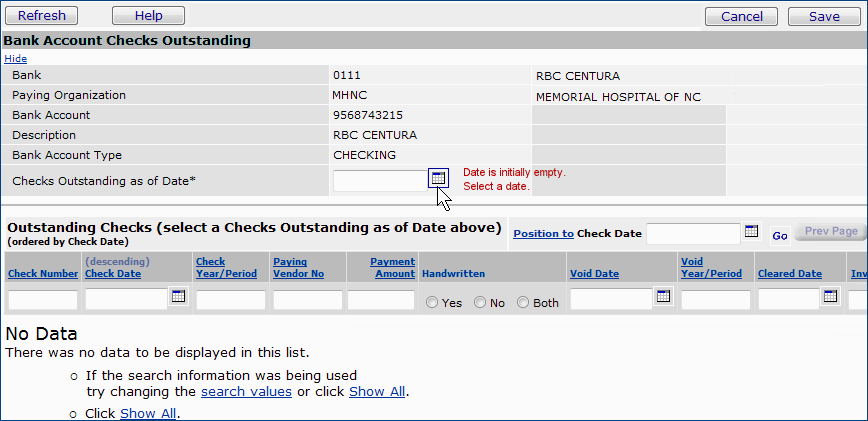Screen dimensions: 868x421
Task: Select No for Handwritten filter
Action: pos(480,302)
